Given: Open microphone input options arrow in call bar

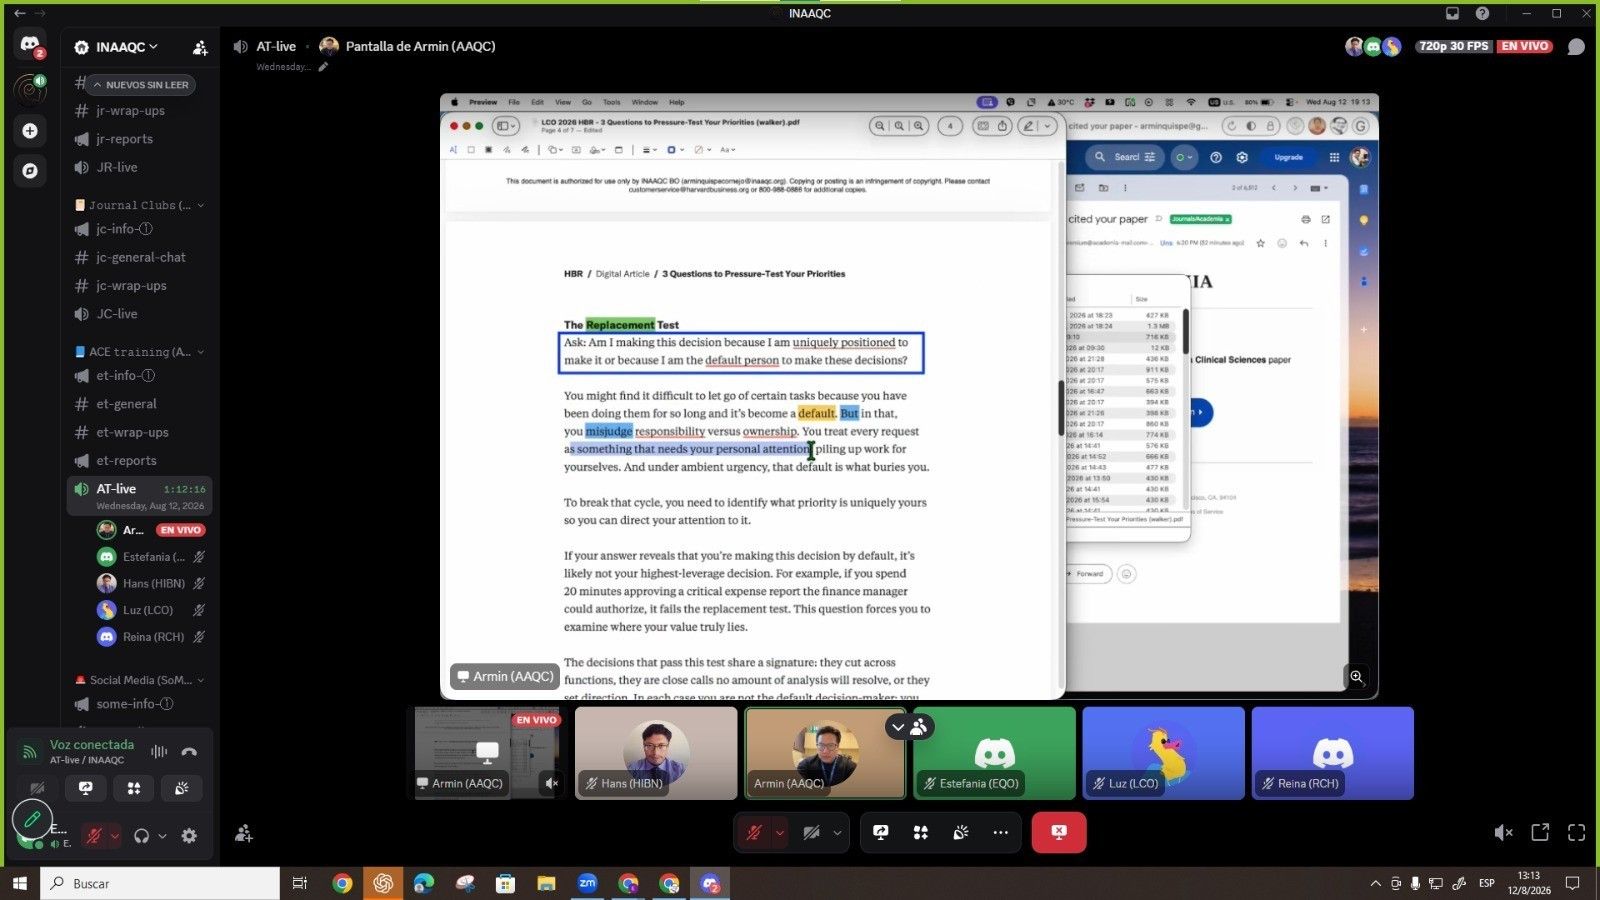Looking at the screenshot, I should pyautogui.click(x=779, y=832).
